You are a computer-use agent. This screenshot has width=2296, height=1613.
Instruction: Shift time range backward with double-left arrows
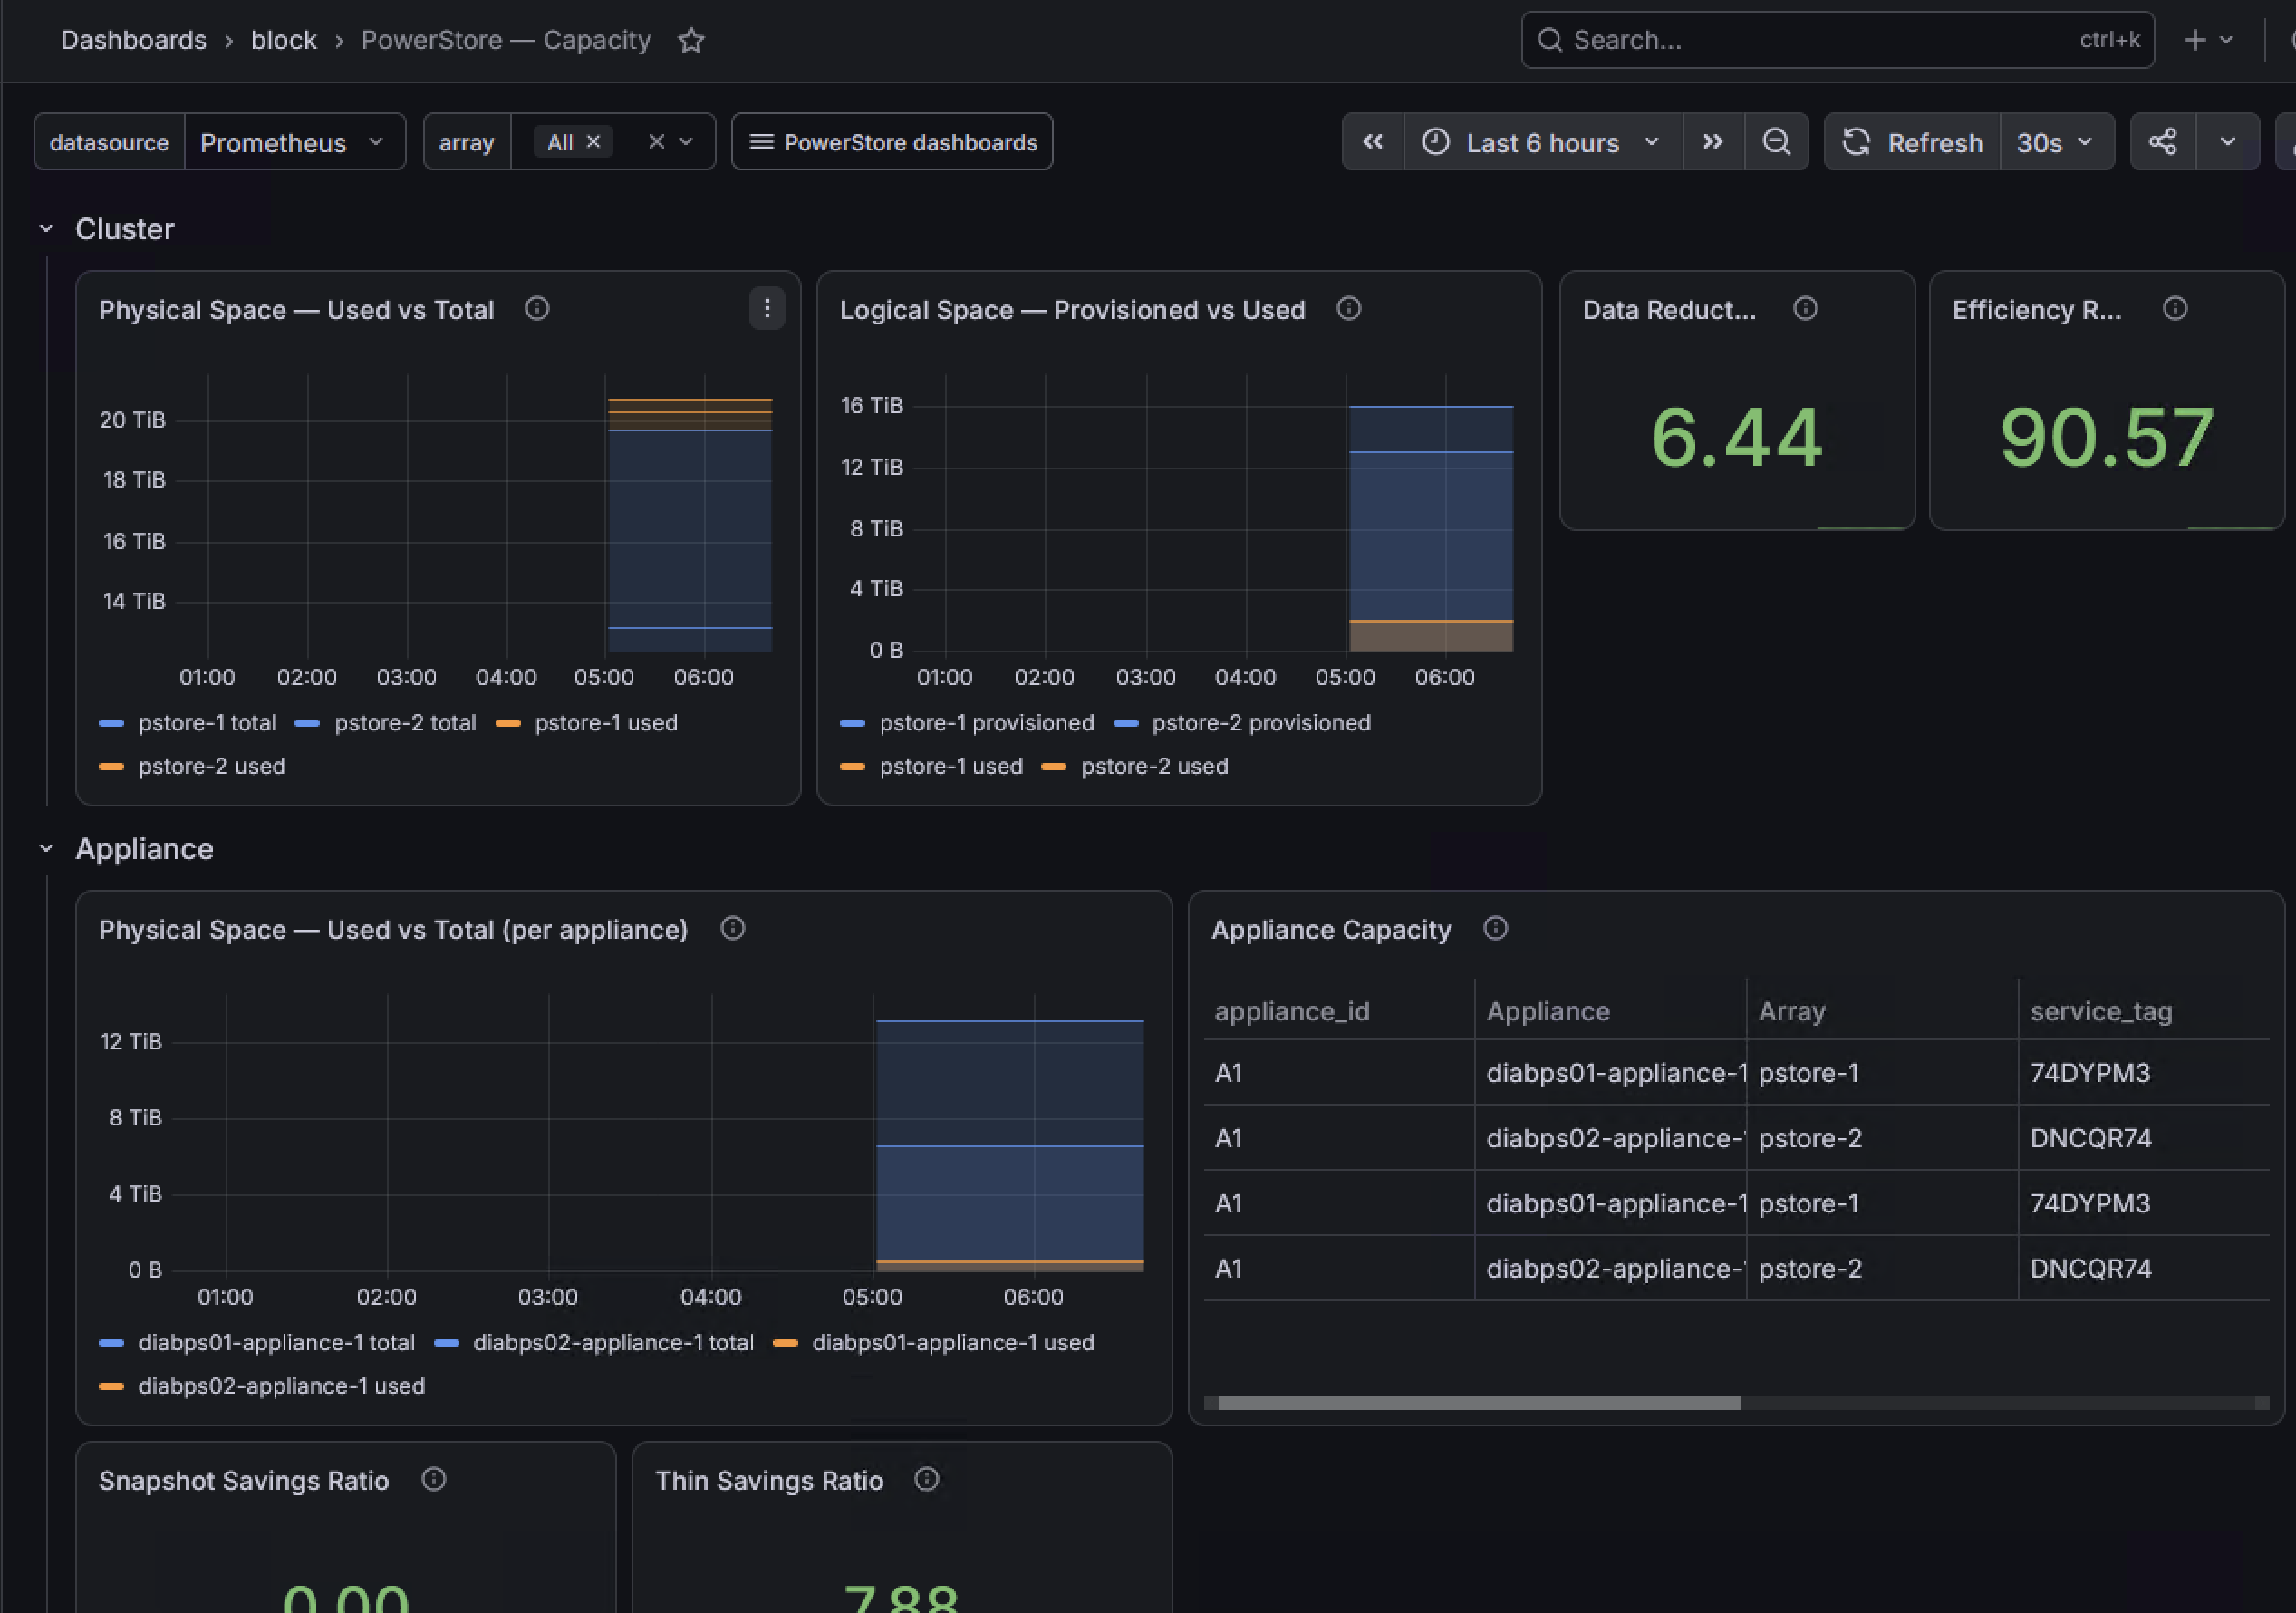[1373, 142]
